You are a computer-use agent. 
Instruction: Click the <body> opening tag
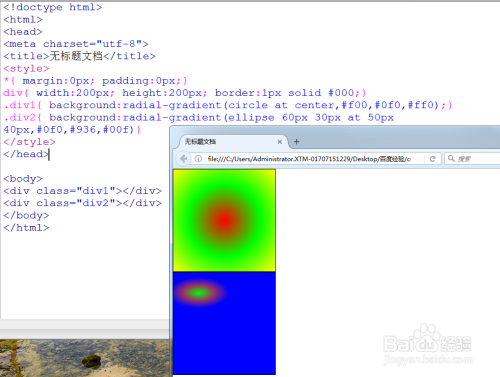click(x=23, y=179)
